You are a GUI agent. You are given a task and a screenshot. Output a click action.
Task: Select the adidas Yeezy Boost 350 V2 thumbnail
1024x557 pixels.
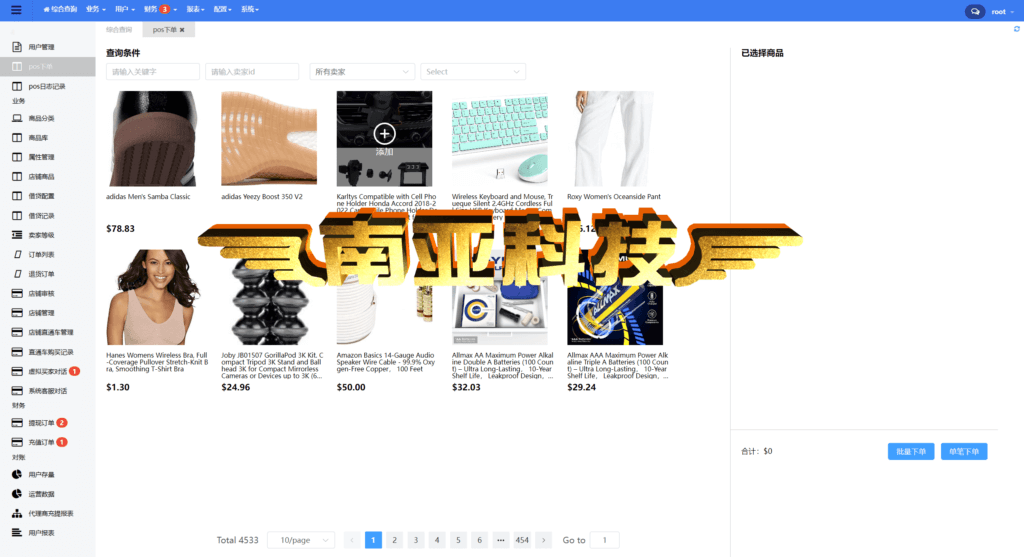click(x=269, y=138)
